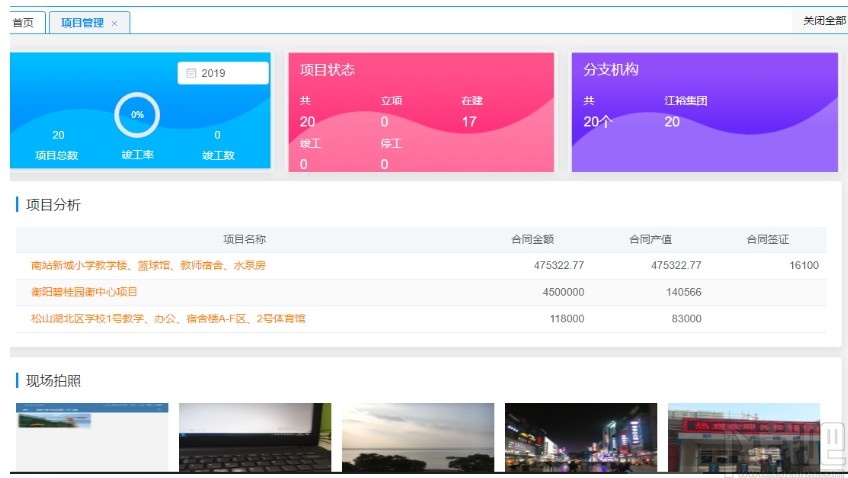Click the 项目名称 column header

pos(244,239)
